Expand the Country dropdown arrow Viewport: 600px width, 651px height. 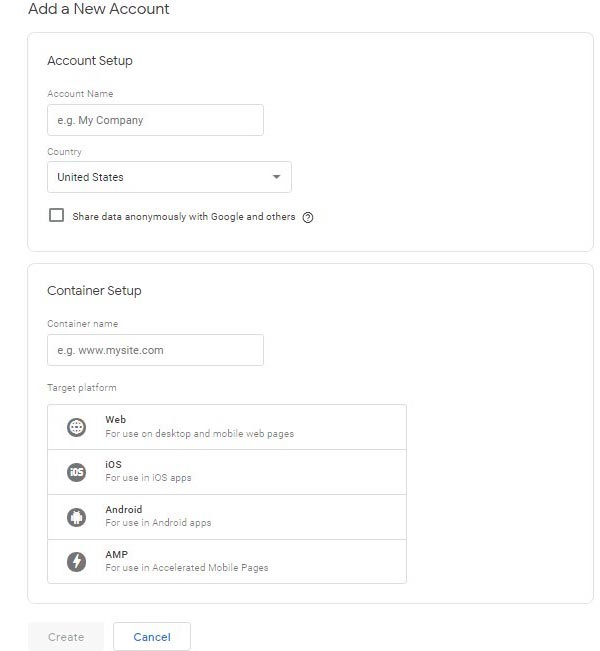(276, 177)
